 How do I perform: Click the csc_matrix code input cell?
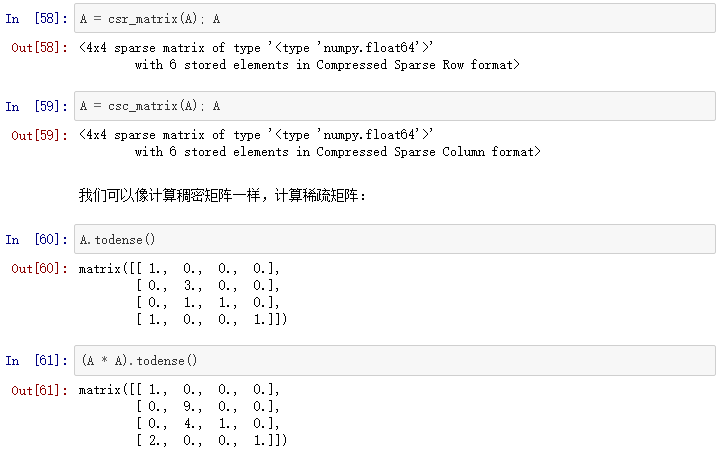395,106
